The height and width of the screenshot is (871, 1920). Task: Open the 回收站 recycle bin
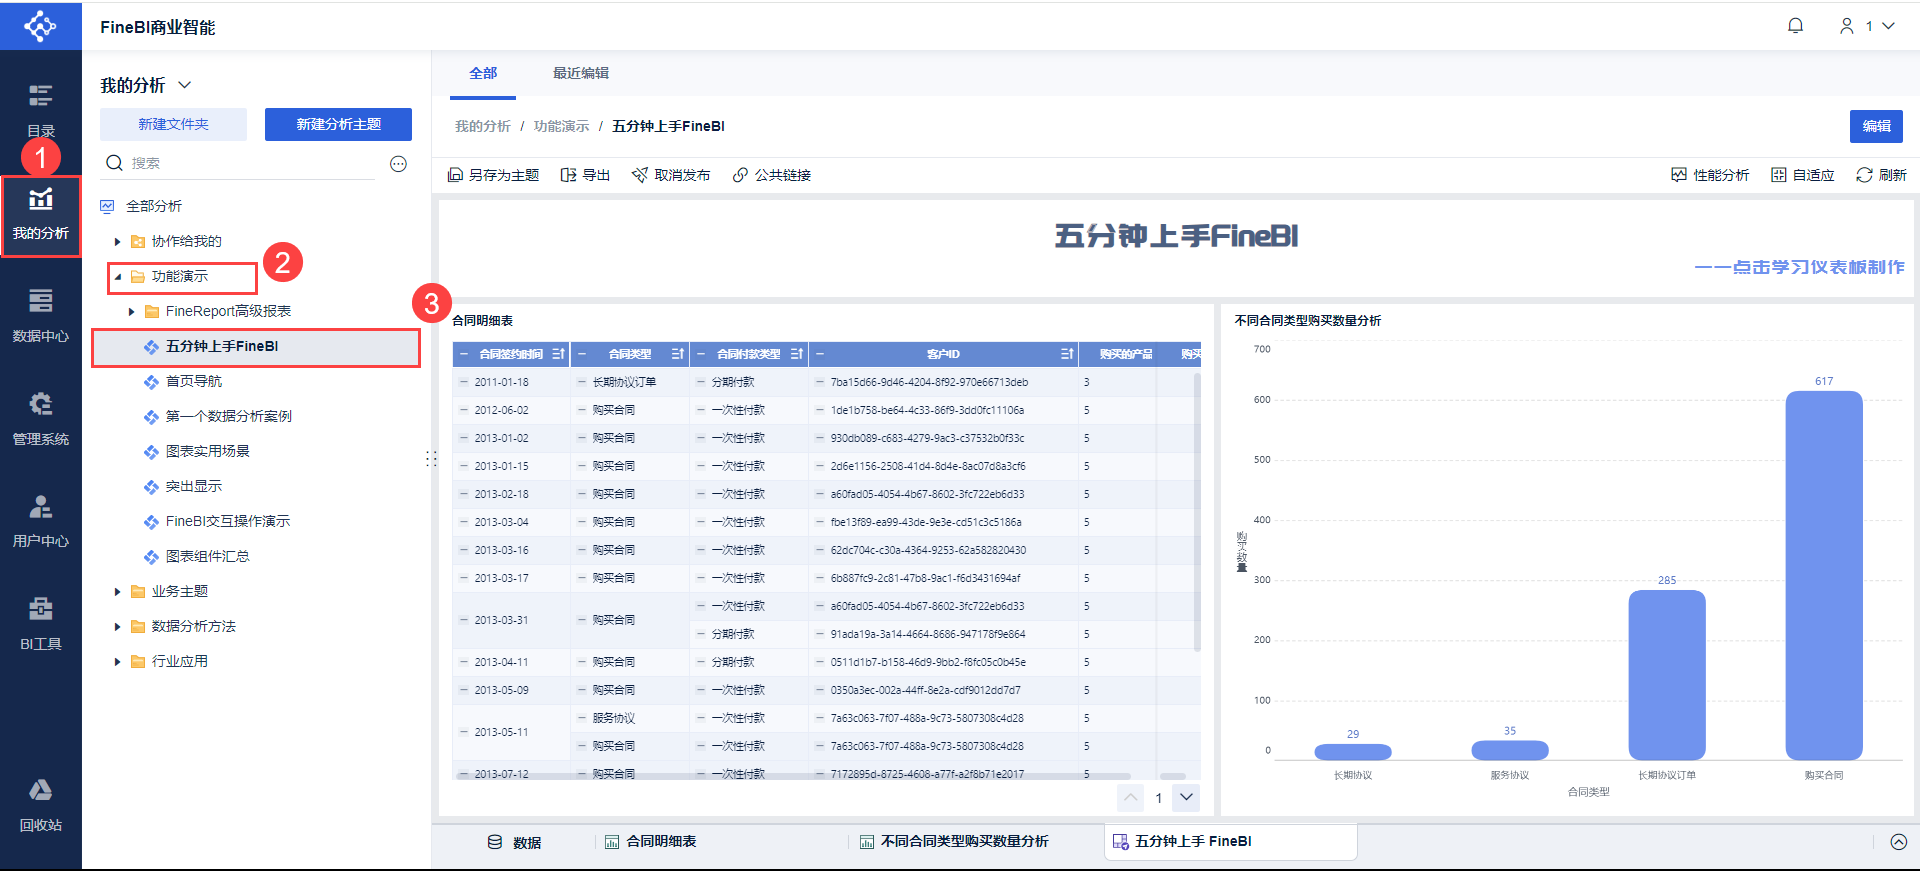(x=40, y=805)
